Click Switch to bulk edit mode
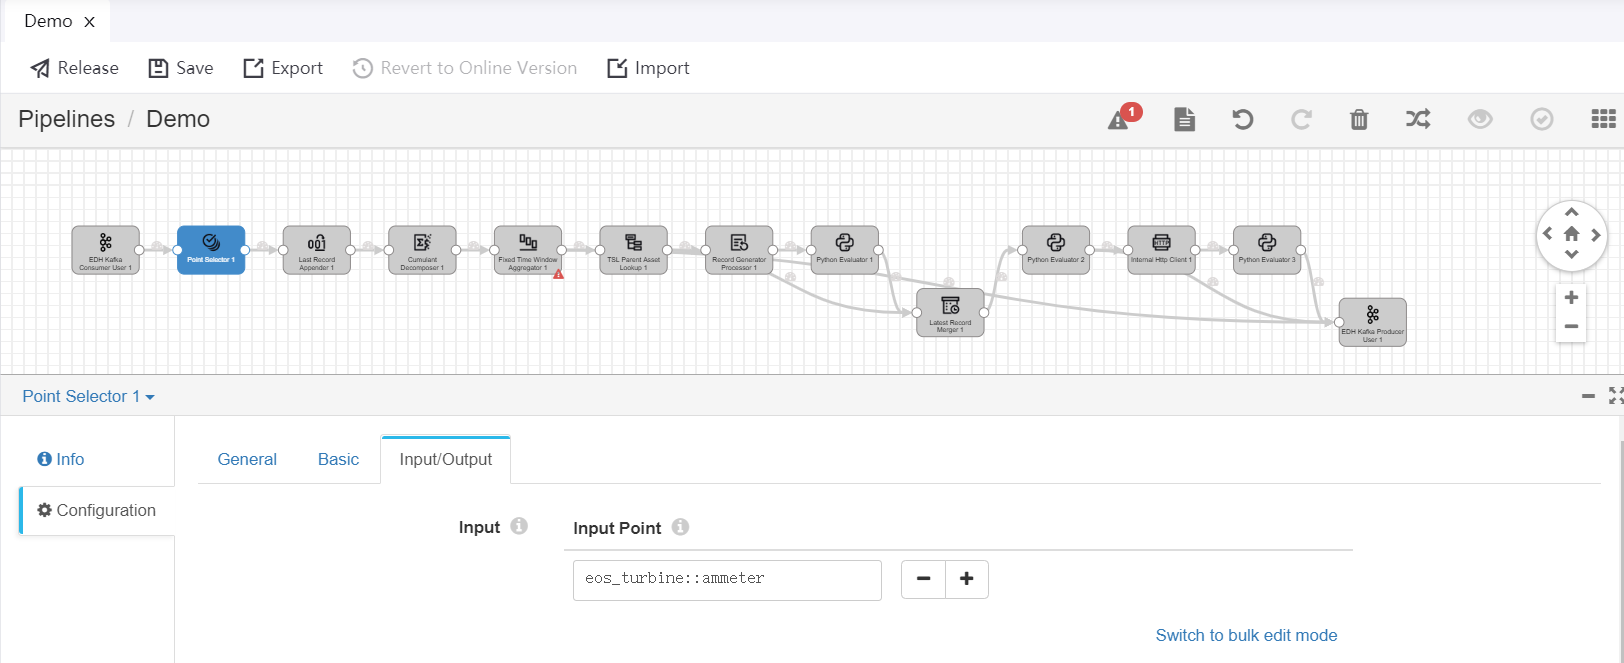This screenshot has height=663, width=1624. (x=1246, y=635)
